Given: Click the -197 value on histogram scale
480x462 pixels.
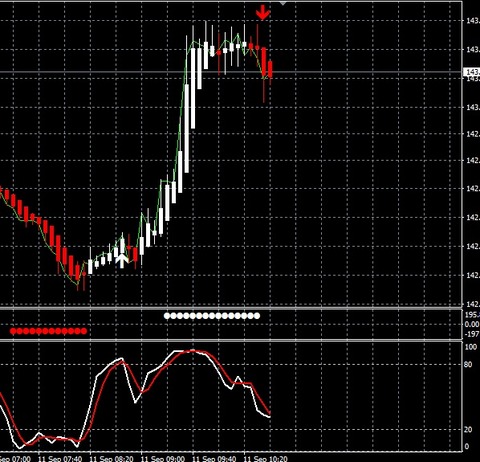Looking at the screenshot, I should [x=472, y=334].
